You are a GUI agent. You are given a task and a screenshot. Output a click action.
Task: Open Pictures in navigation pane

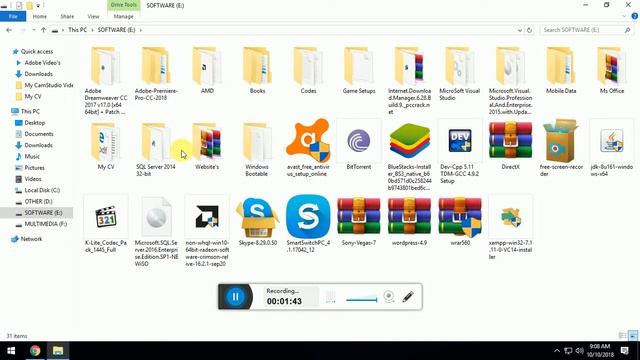coord(34,168)
